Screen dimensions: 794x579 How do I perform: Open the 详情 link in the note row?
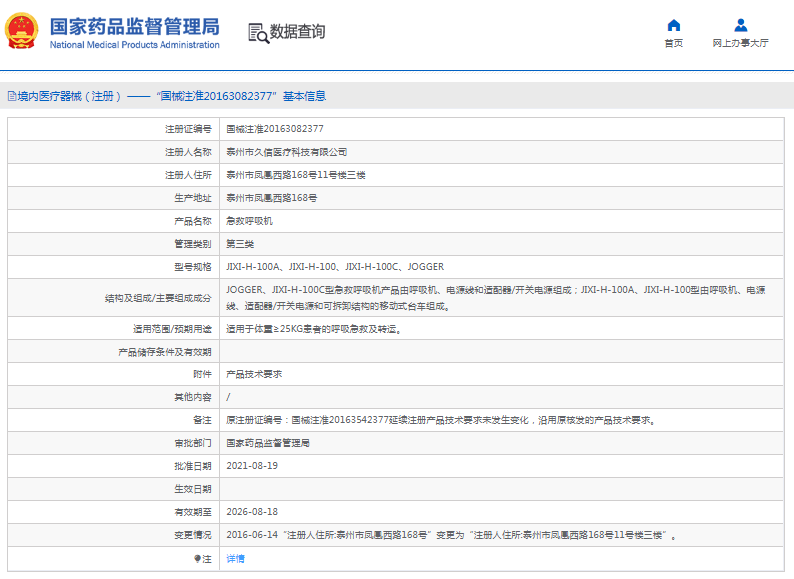click(x=235, y=558)
